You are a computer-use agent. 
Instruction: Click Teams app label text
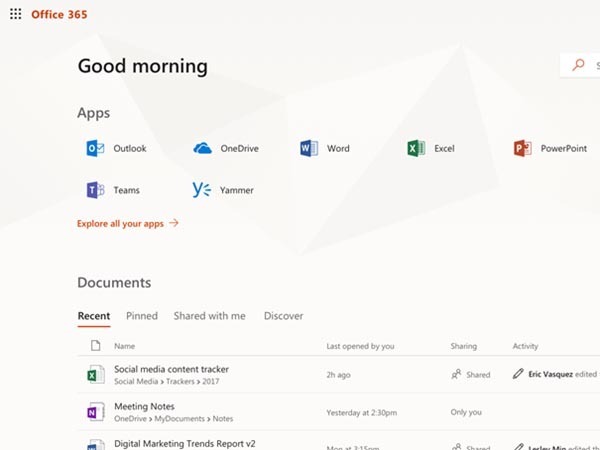point(126,190)
